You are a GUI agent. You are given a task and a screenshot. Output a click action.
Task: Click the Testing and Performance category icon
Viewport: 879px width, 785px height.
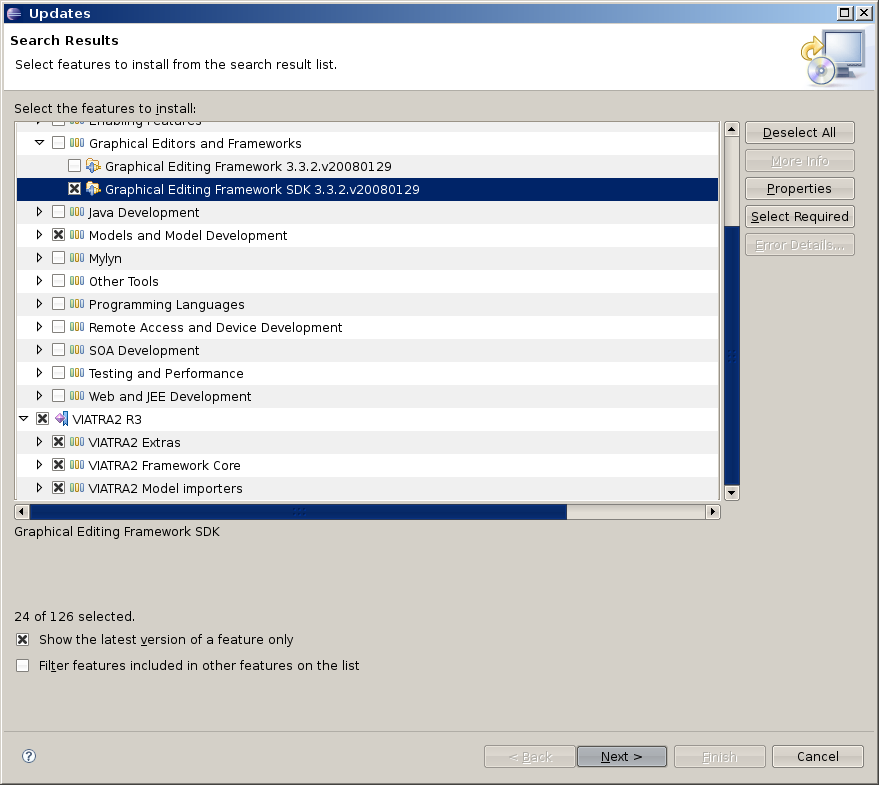77,373
